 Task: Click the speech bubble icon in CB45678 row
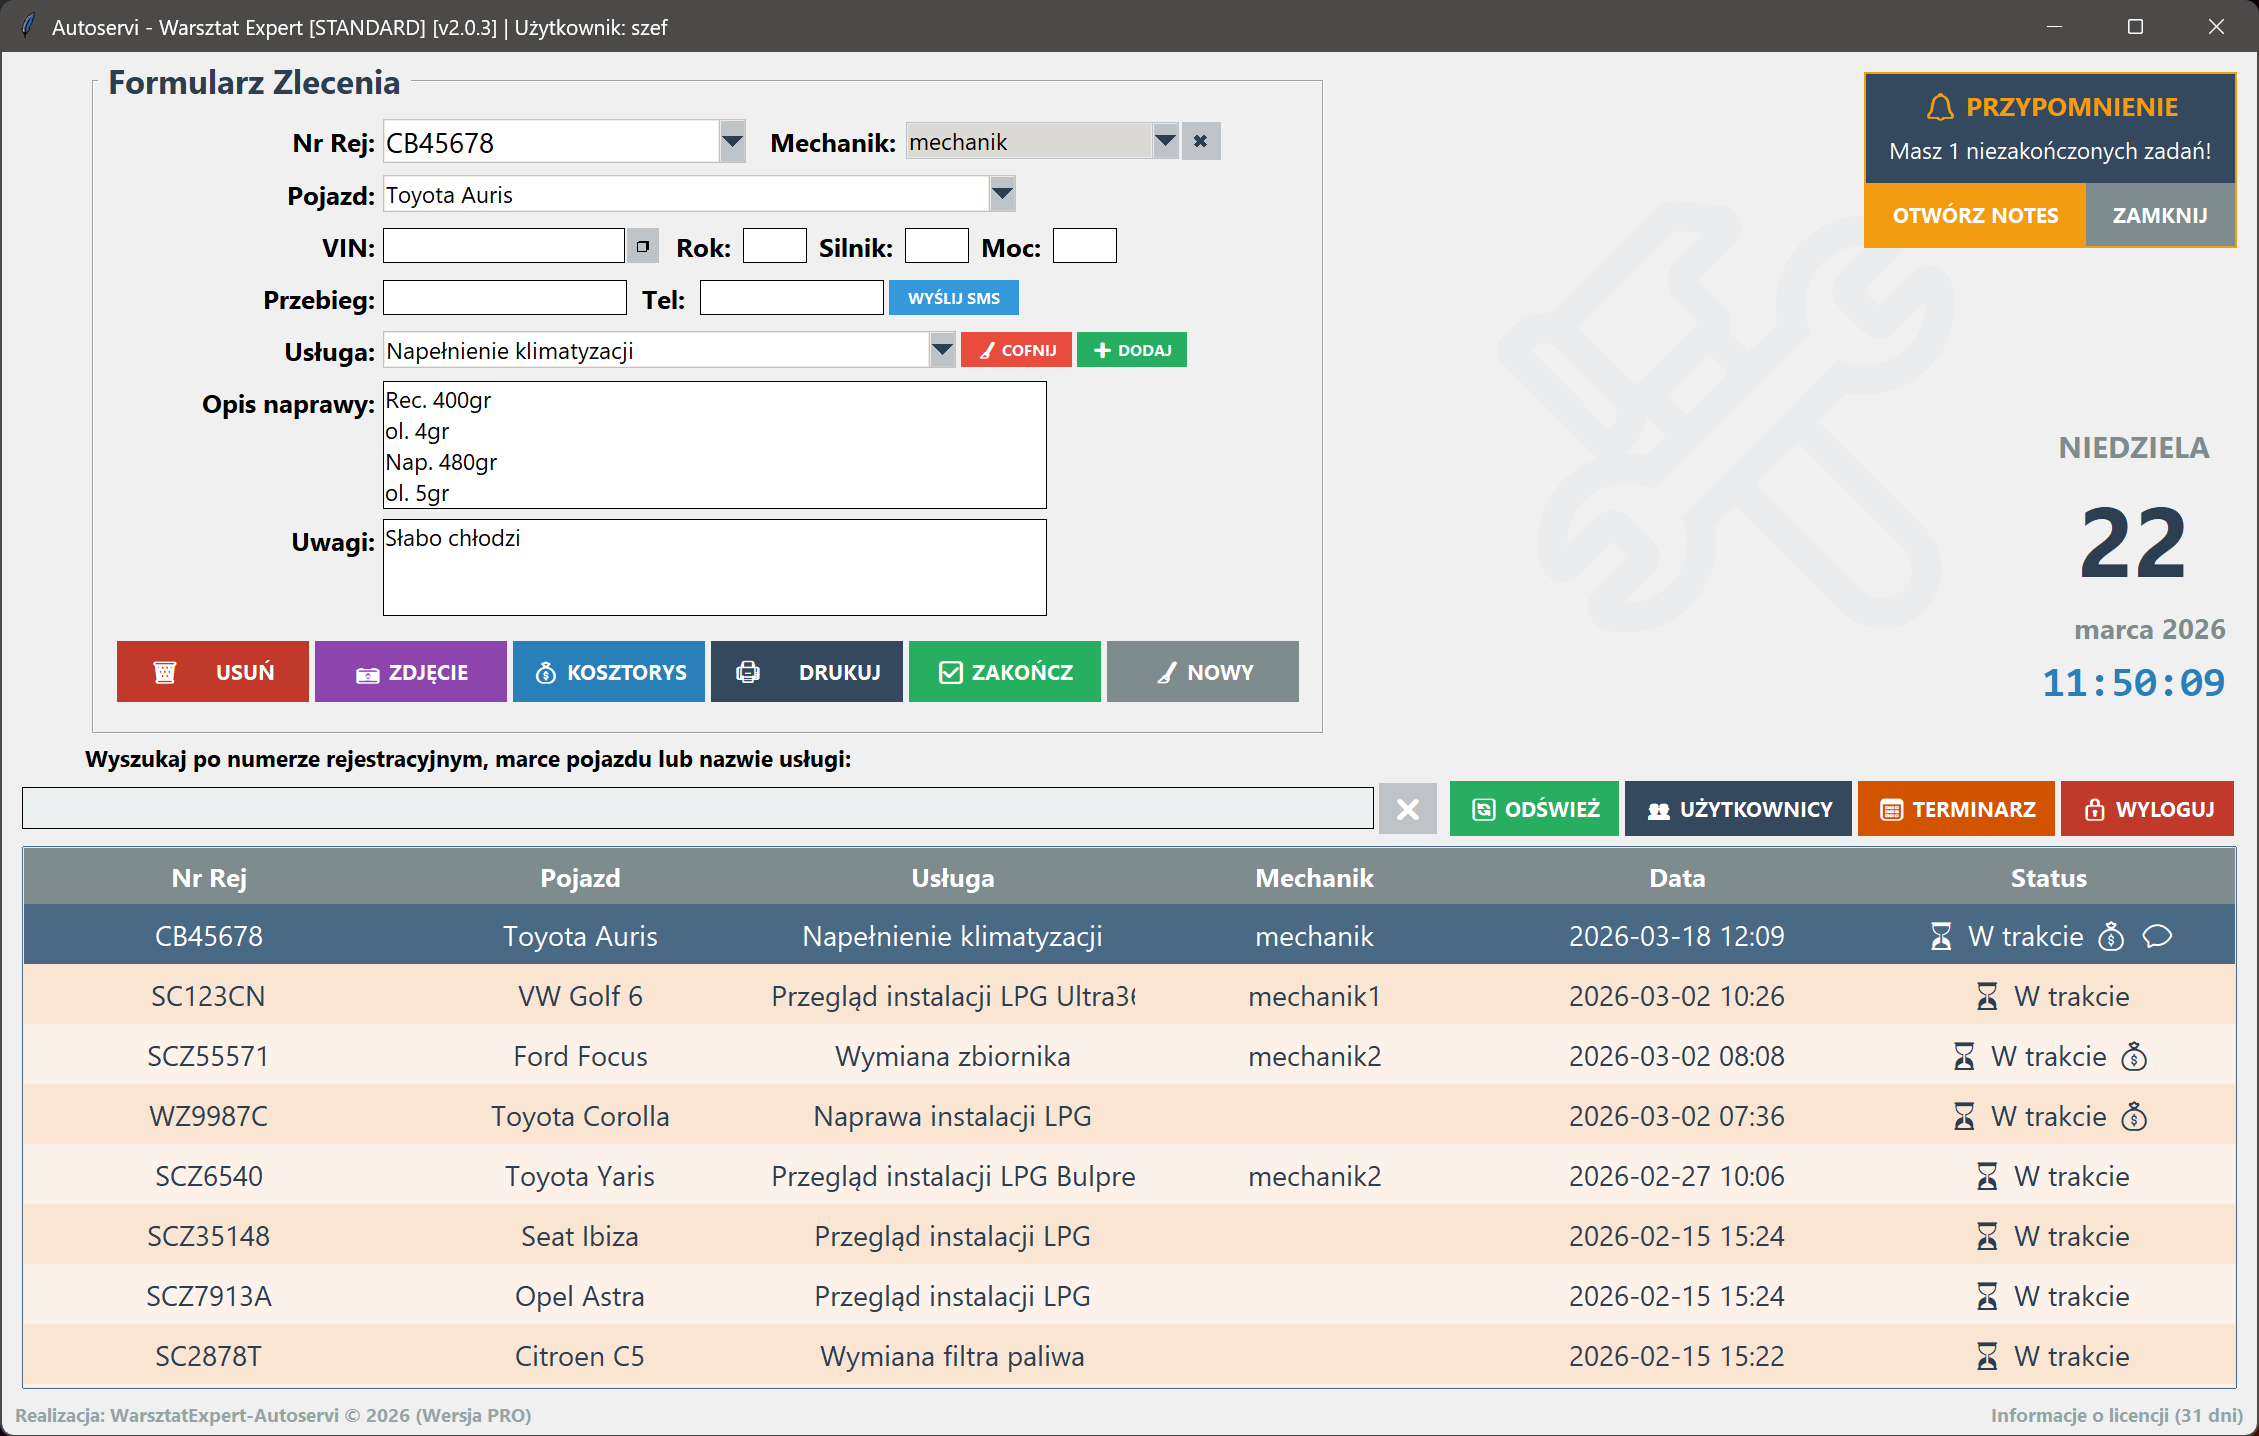[2157, 936]
